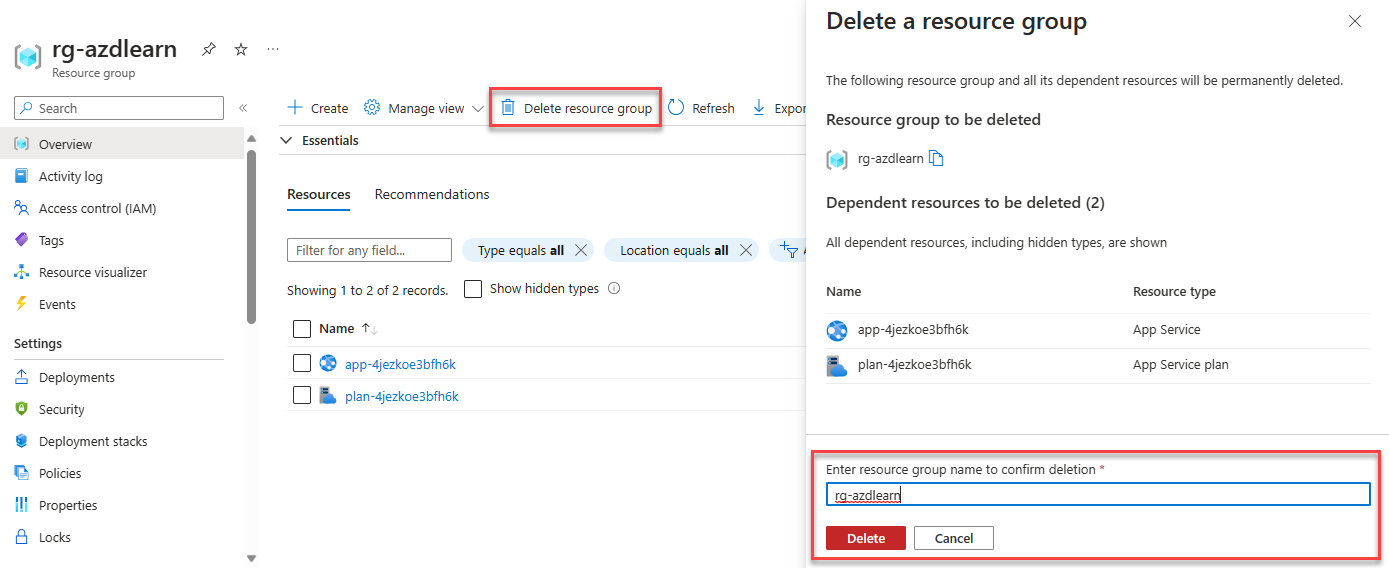Viewport: 1389px width, 568px height.
Task: Click the Add filter funnel icon
Action: pos(788,250)
